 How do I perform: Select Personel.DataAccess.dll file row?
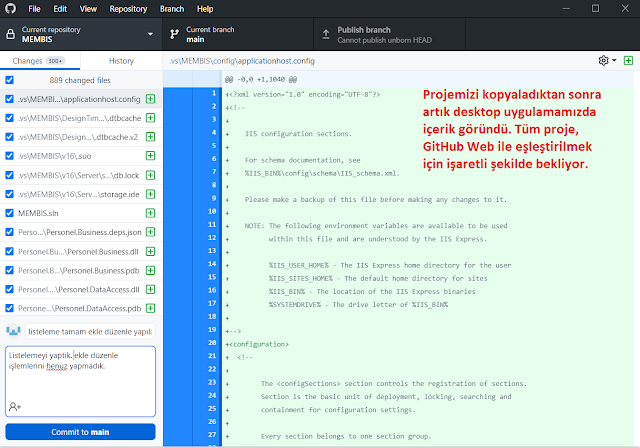81,289
